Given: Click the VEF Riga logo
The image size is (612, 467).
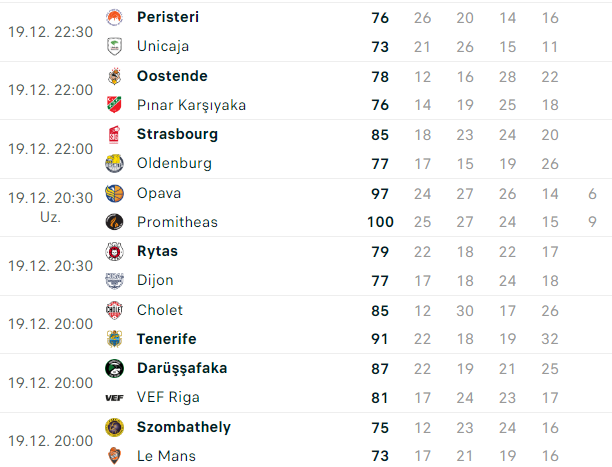Looking at the screenshot, I should coord(114,398).
